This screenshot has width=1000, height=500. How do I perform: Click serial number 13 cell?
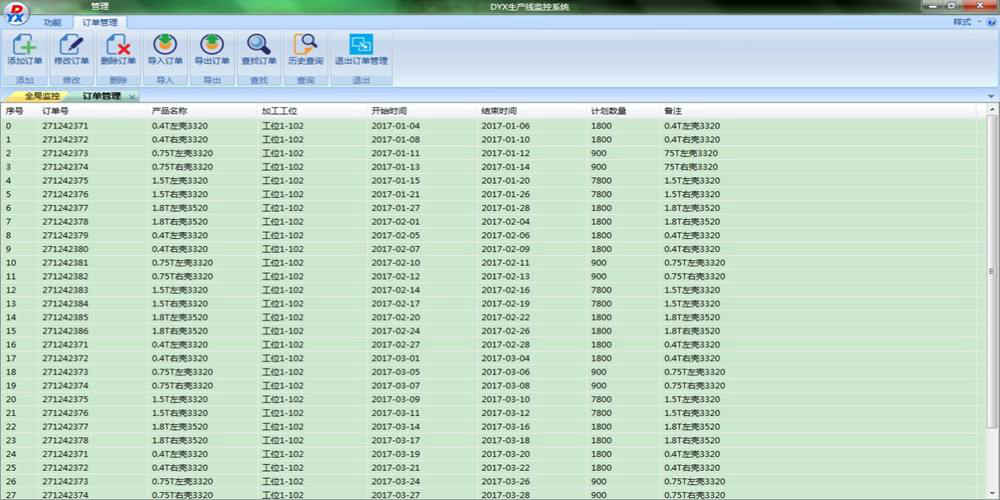point(10,304)
